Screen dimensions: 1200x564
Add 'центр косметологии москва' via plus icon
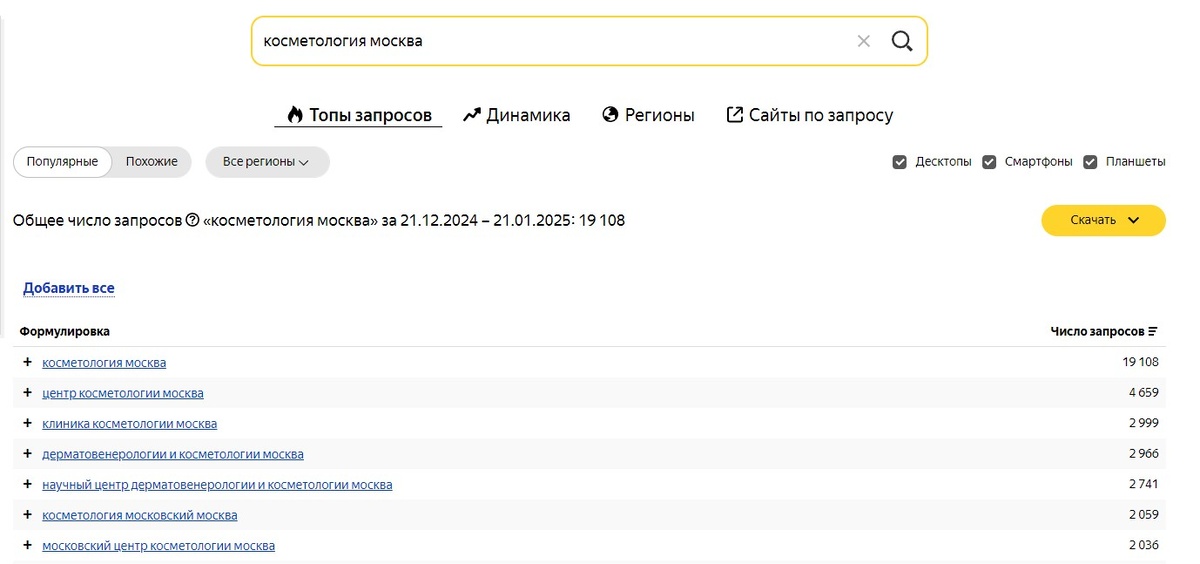[27, 393]
